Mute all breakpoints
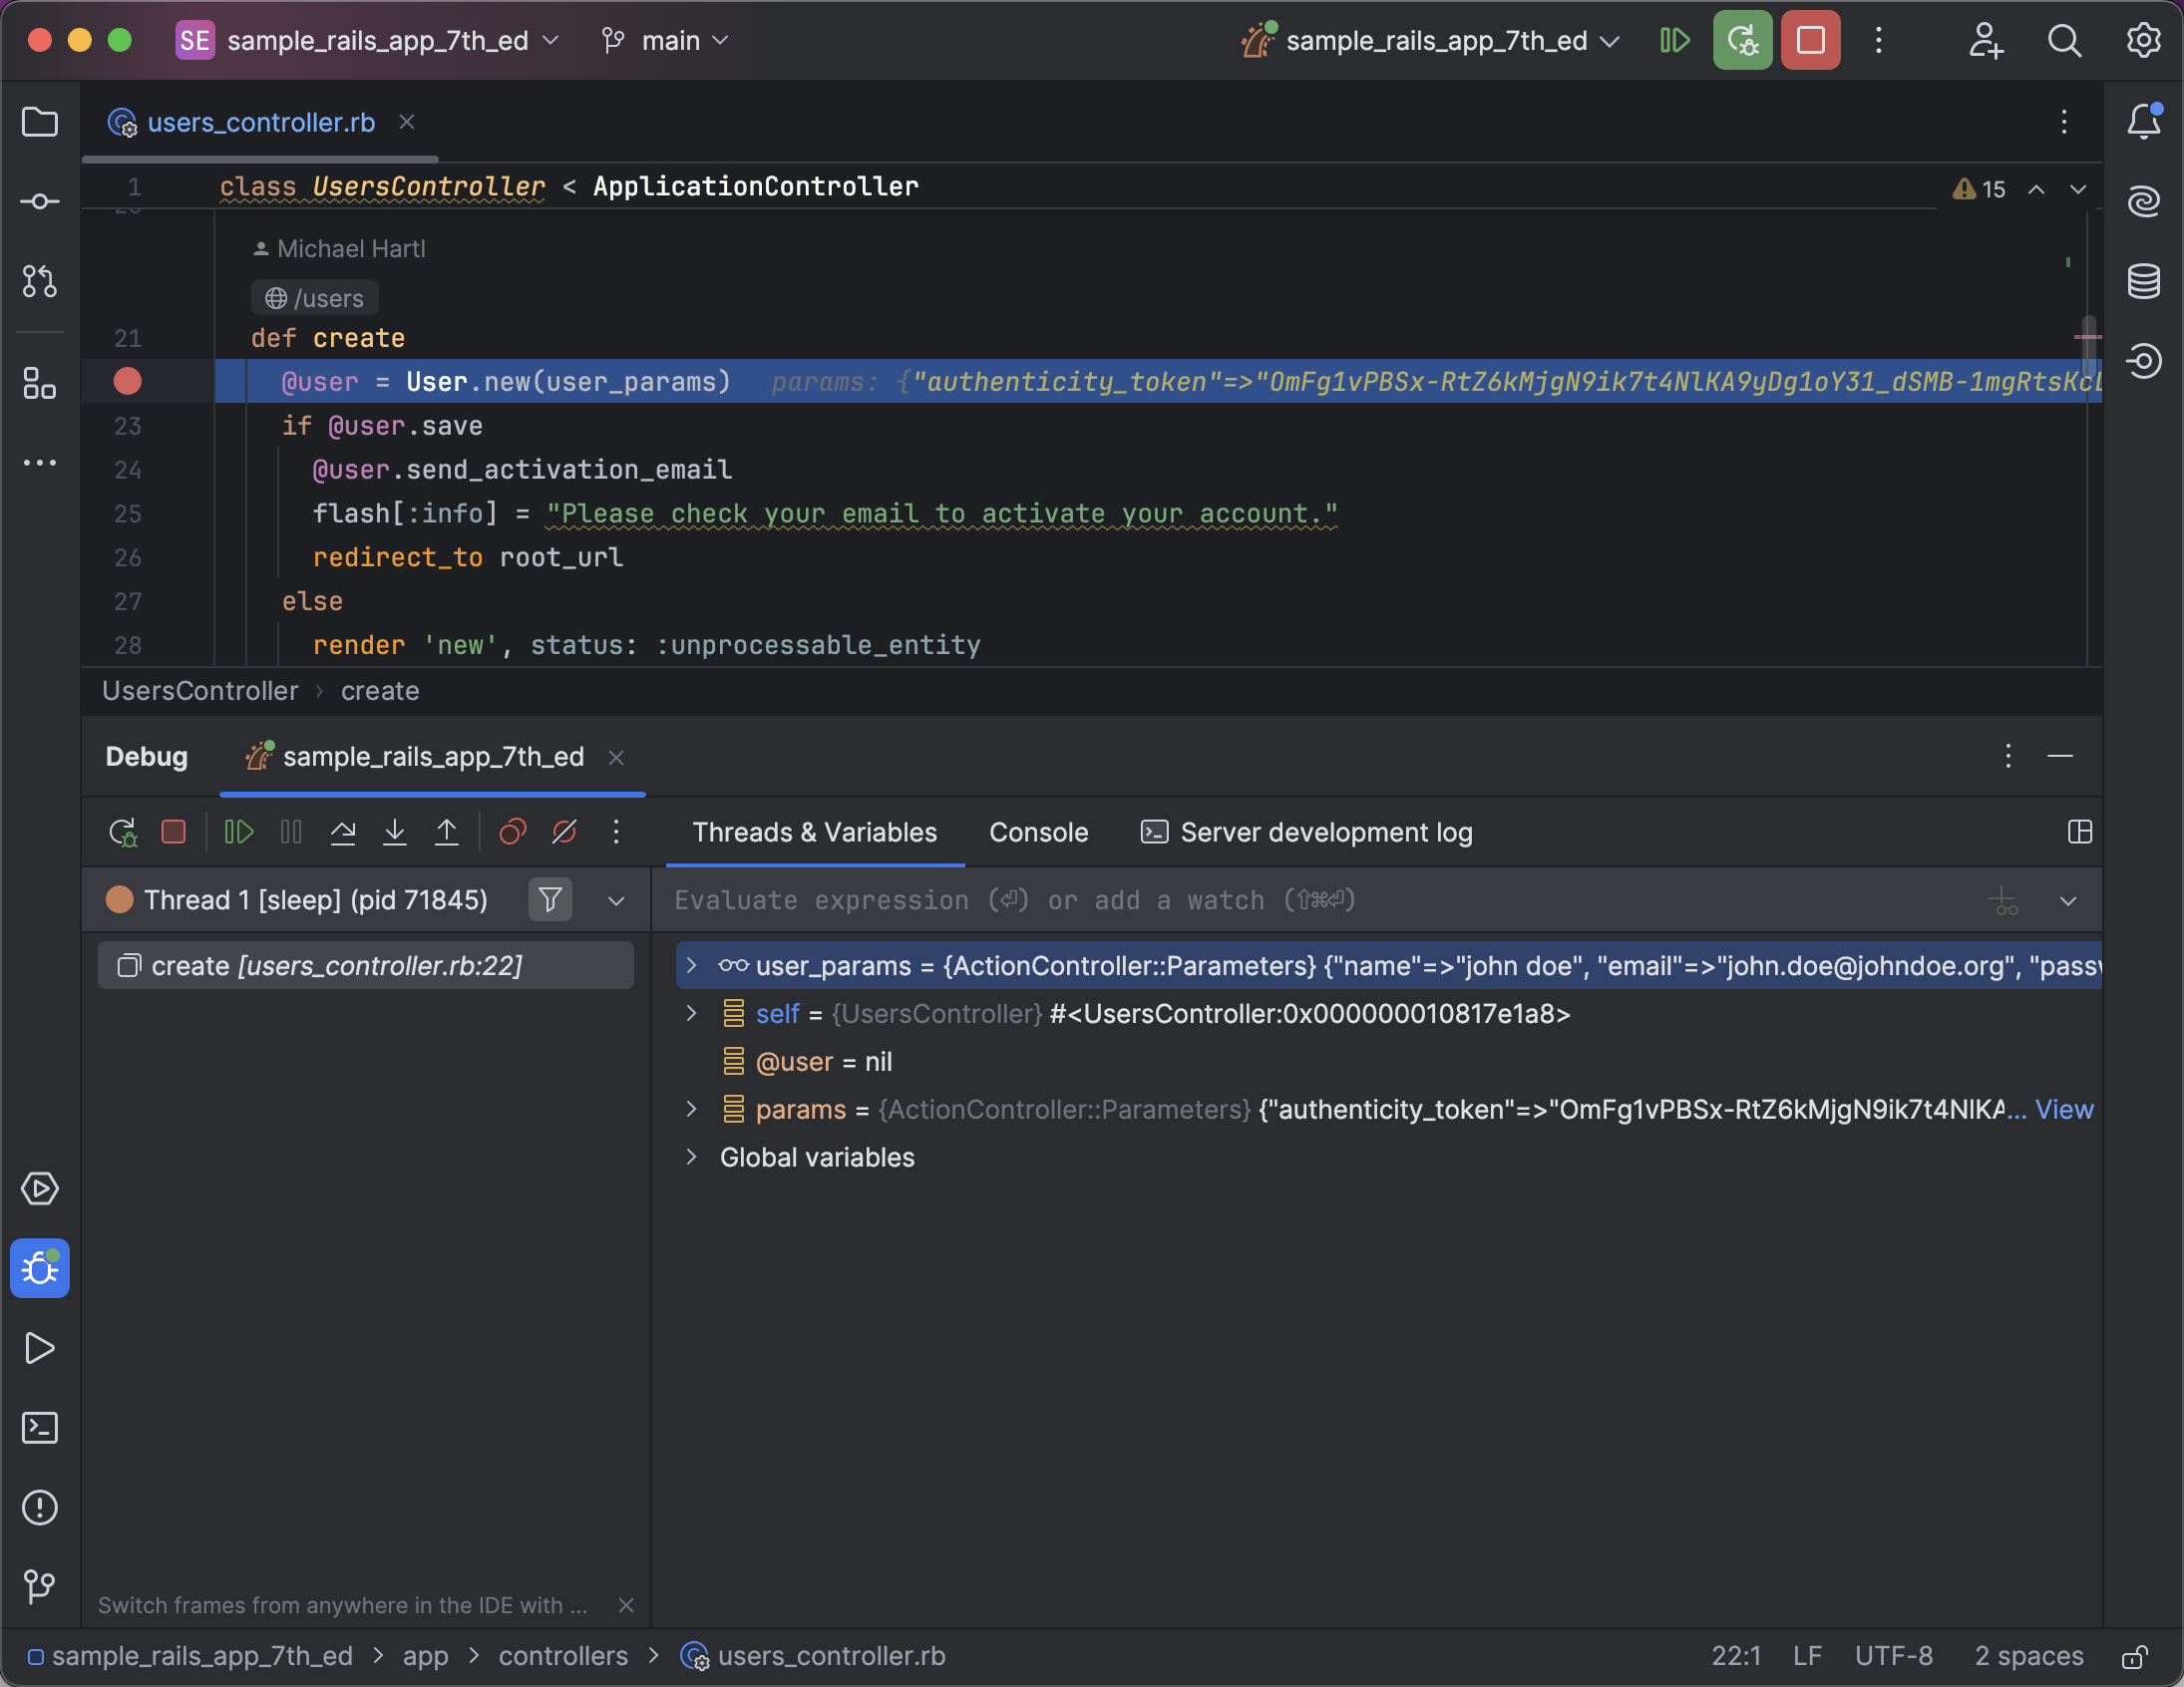 (564, 831)
